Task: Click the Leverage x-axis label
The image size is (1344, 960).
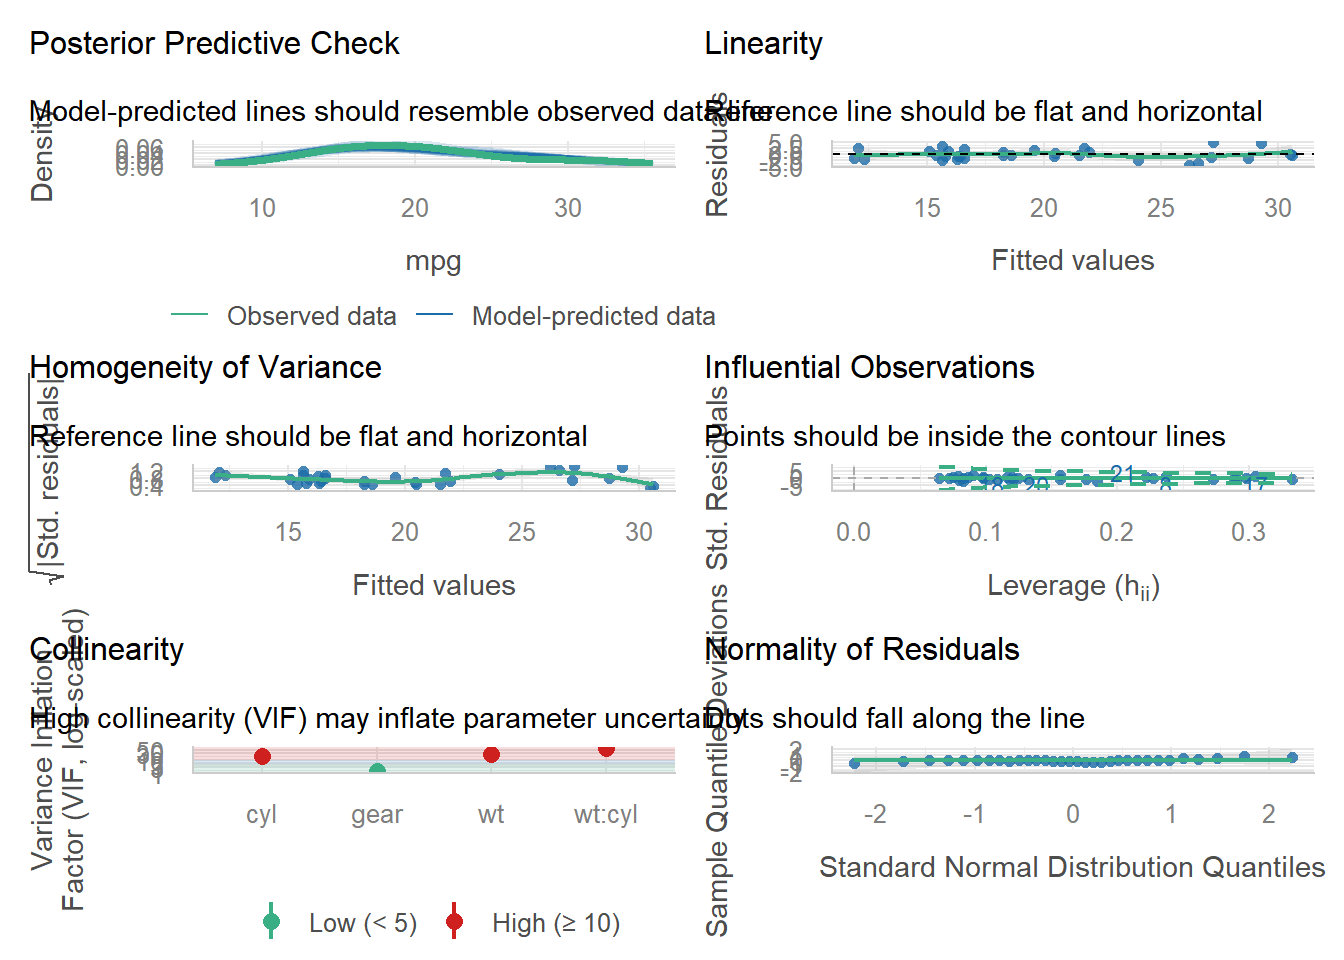Action: [x=1073, y=586]
